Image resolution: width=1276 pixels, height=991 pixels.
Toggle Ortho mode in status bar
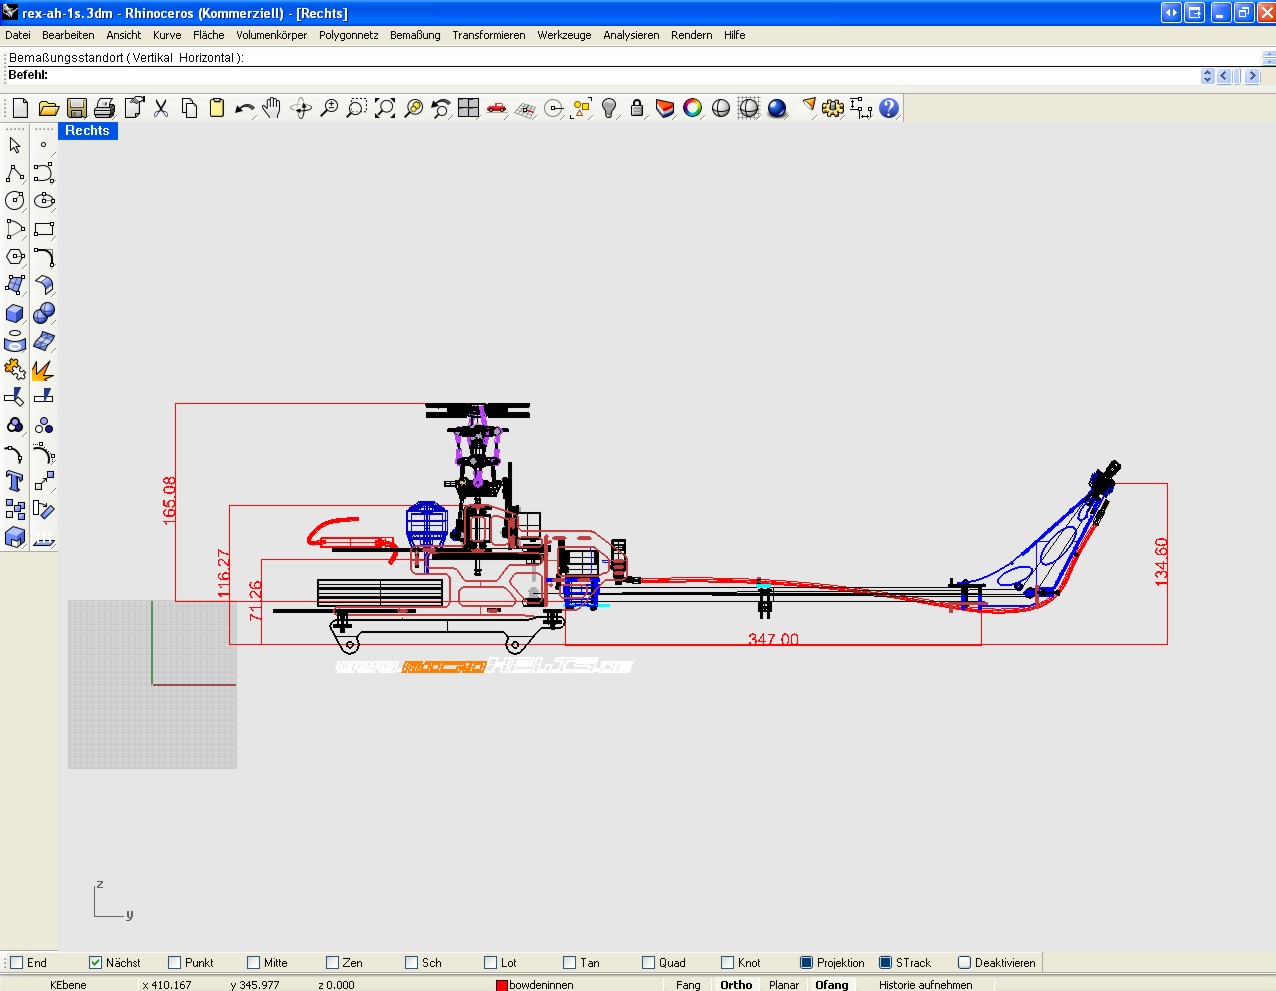(x=736, y=985)
